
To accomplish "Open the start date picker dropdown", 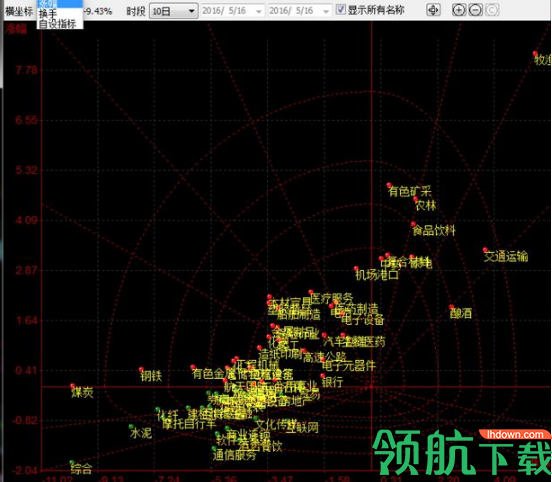I will (x=259, y=11).
